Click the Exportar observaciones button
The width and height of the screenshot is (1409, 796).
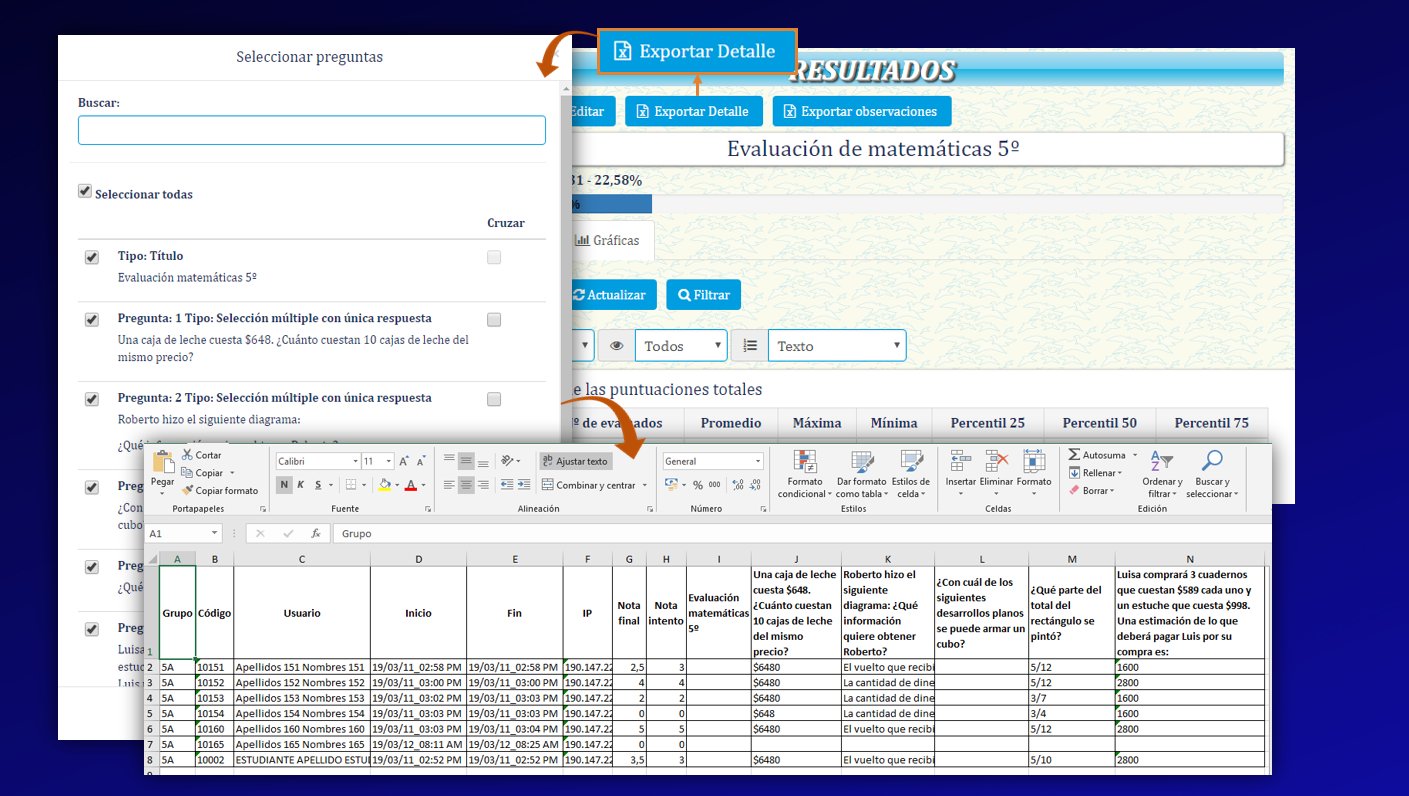tap(862, 112)
